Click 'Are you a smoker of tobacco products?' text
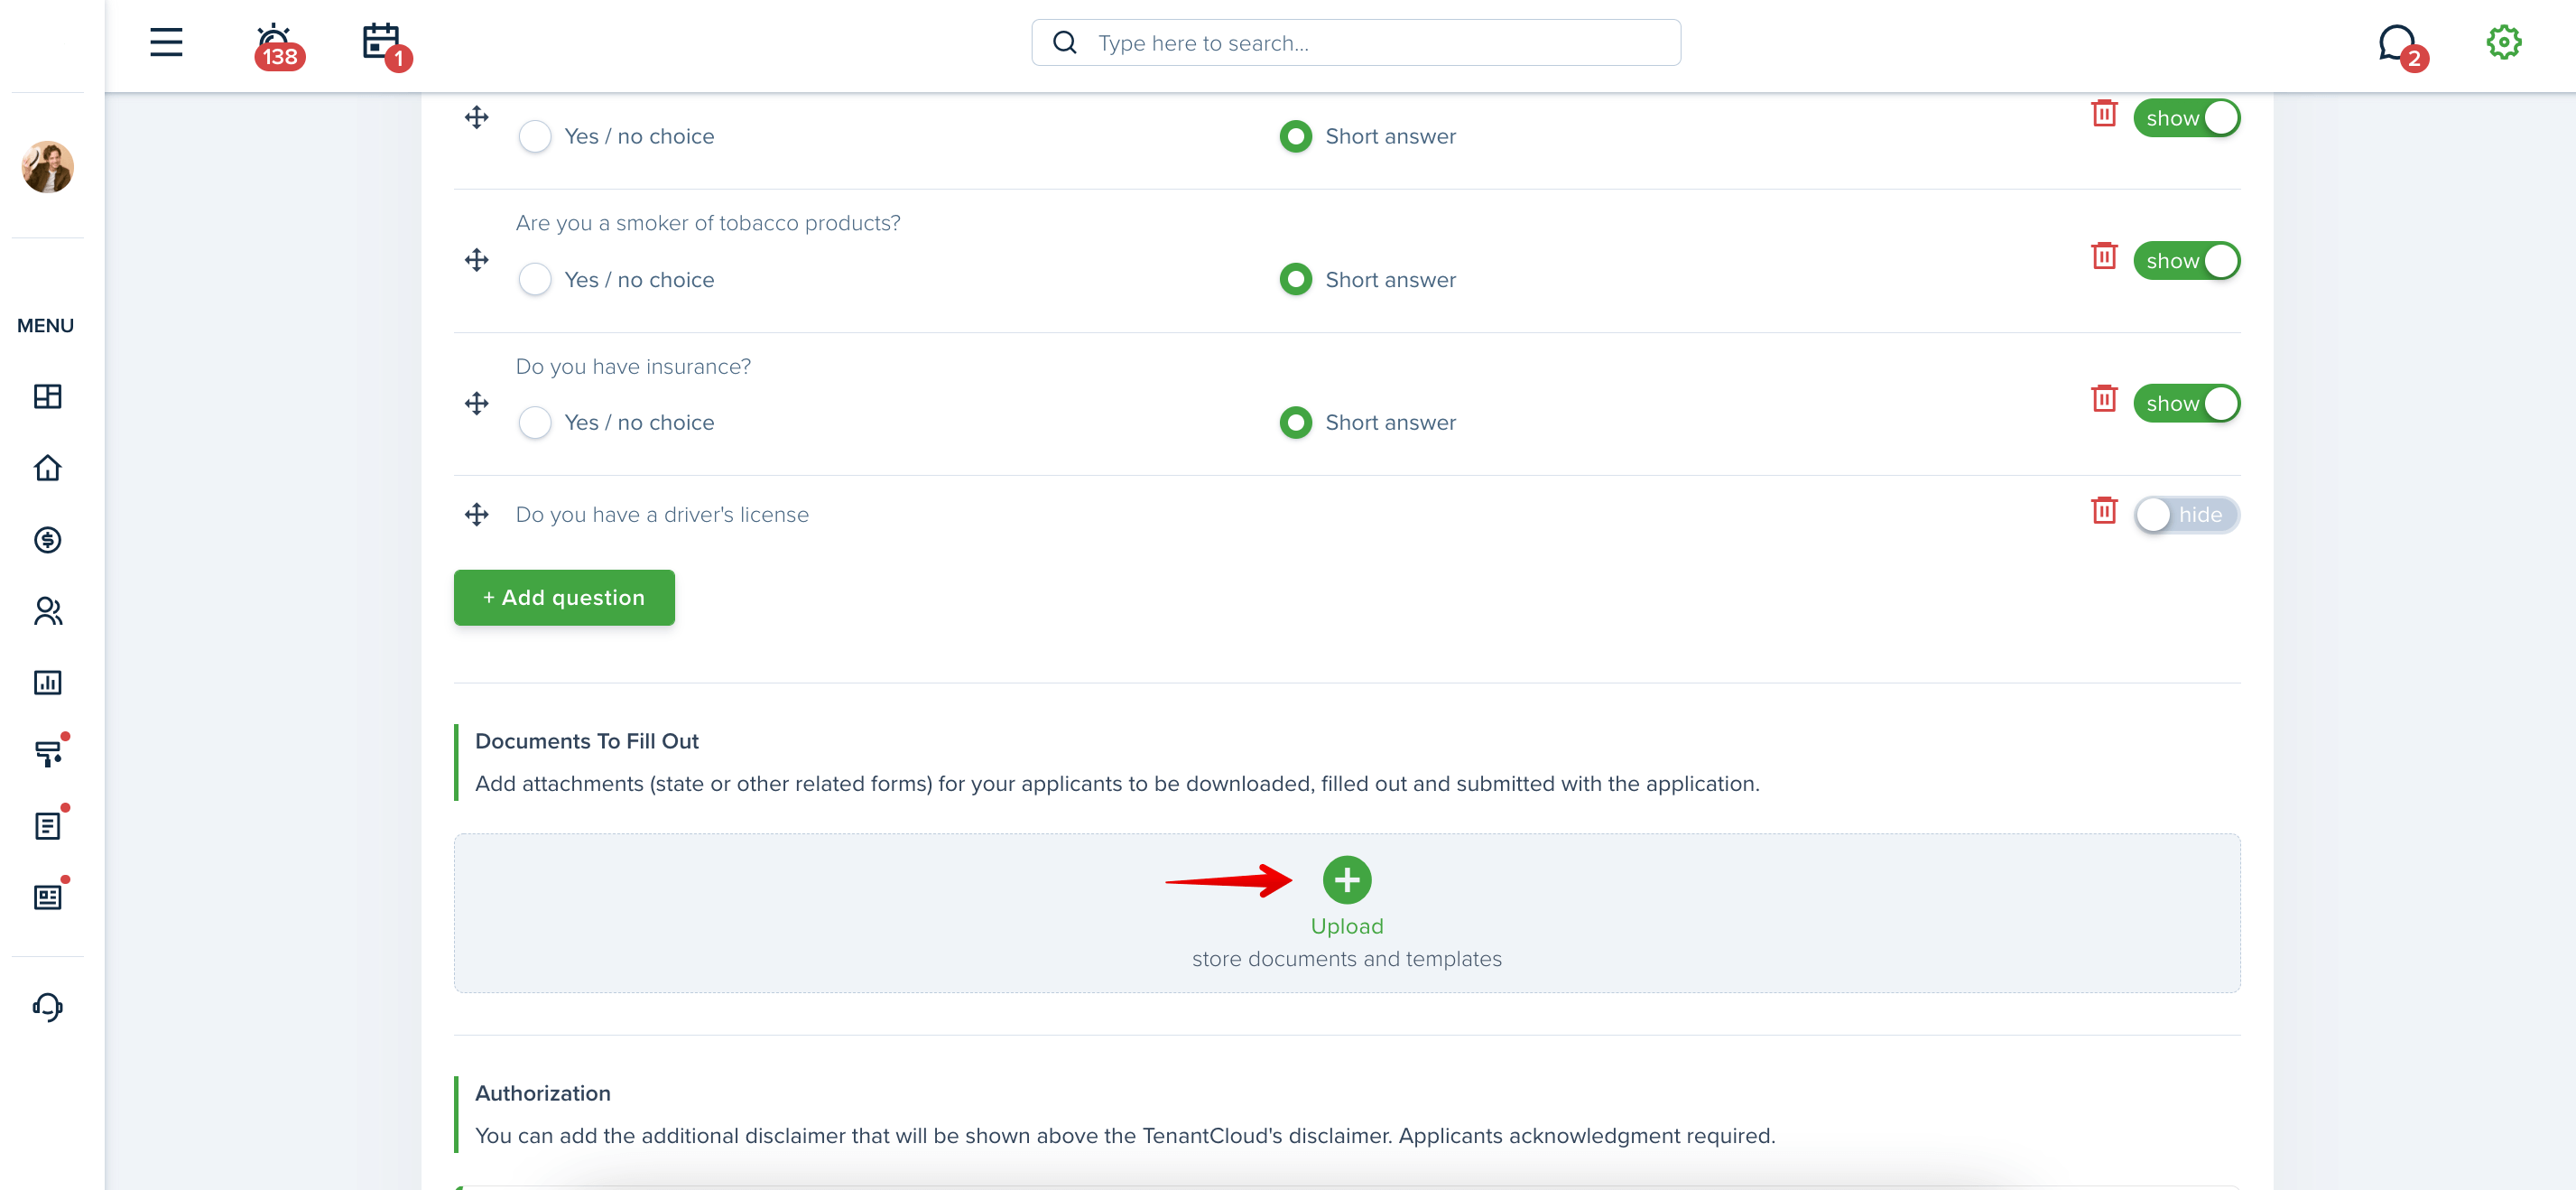 click(708, 223)
